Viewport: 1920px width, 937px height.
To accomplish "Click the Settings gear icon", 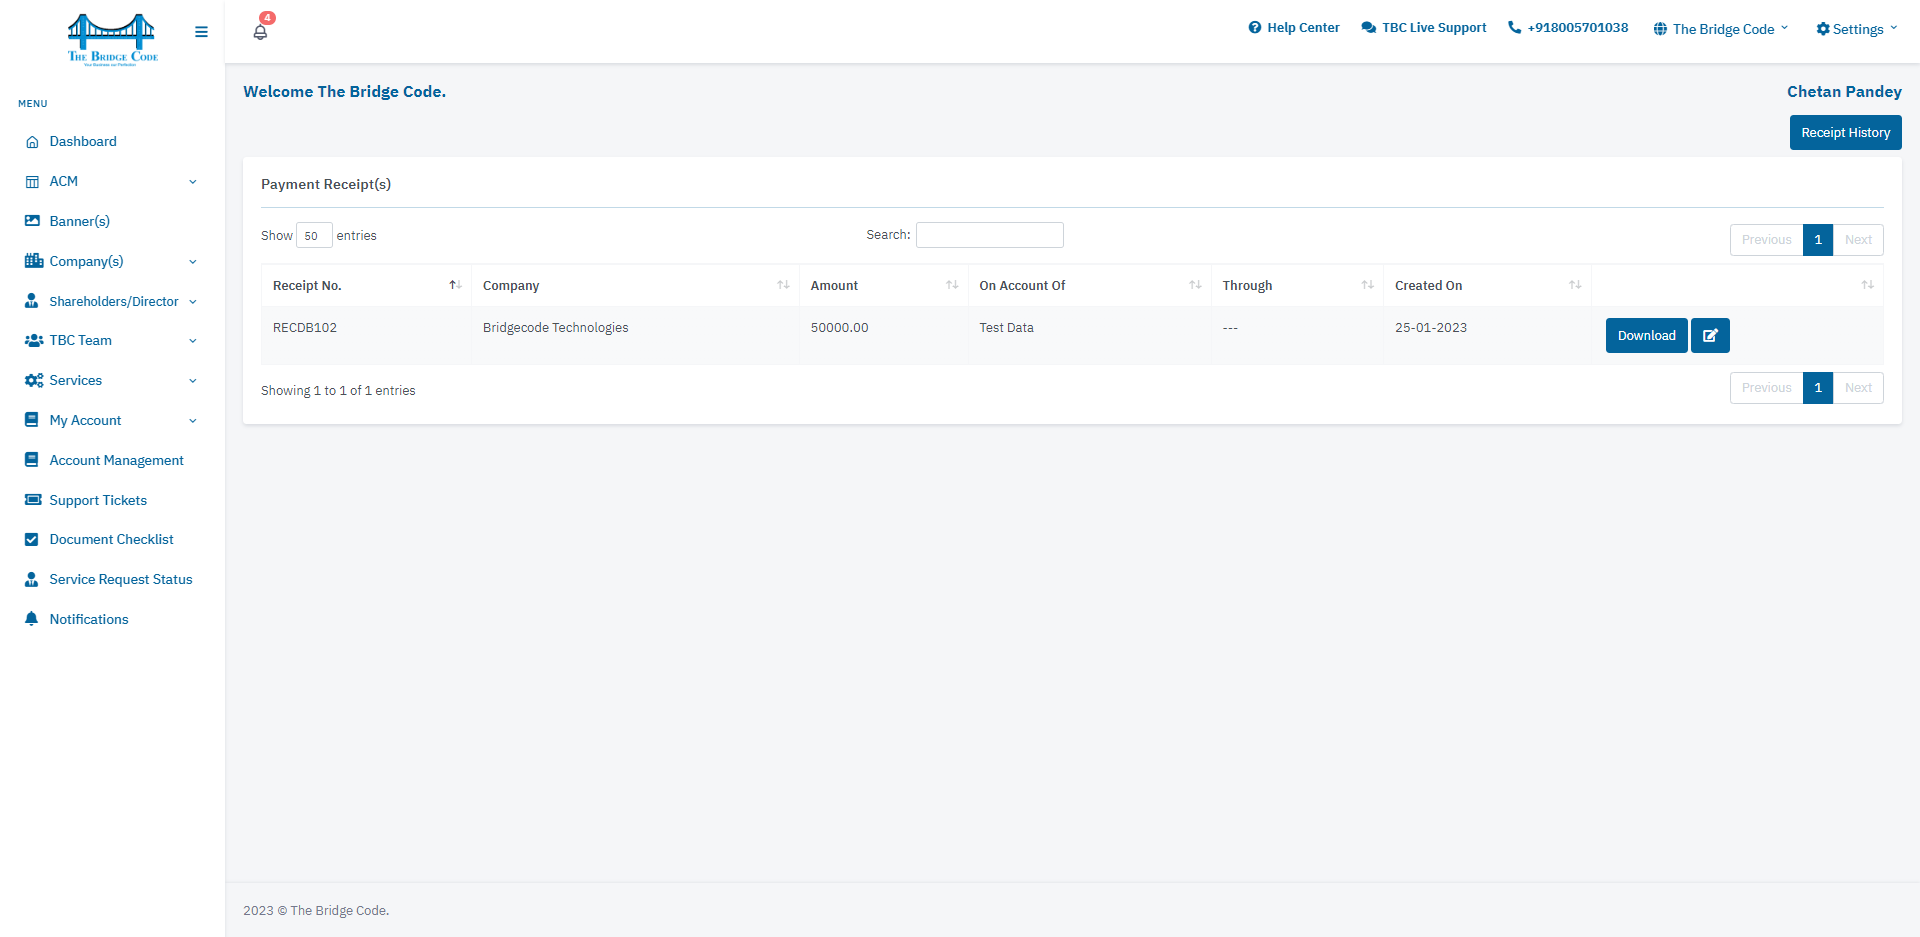I will coord(1823,29).
